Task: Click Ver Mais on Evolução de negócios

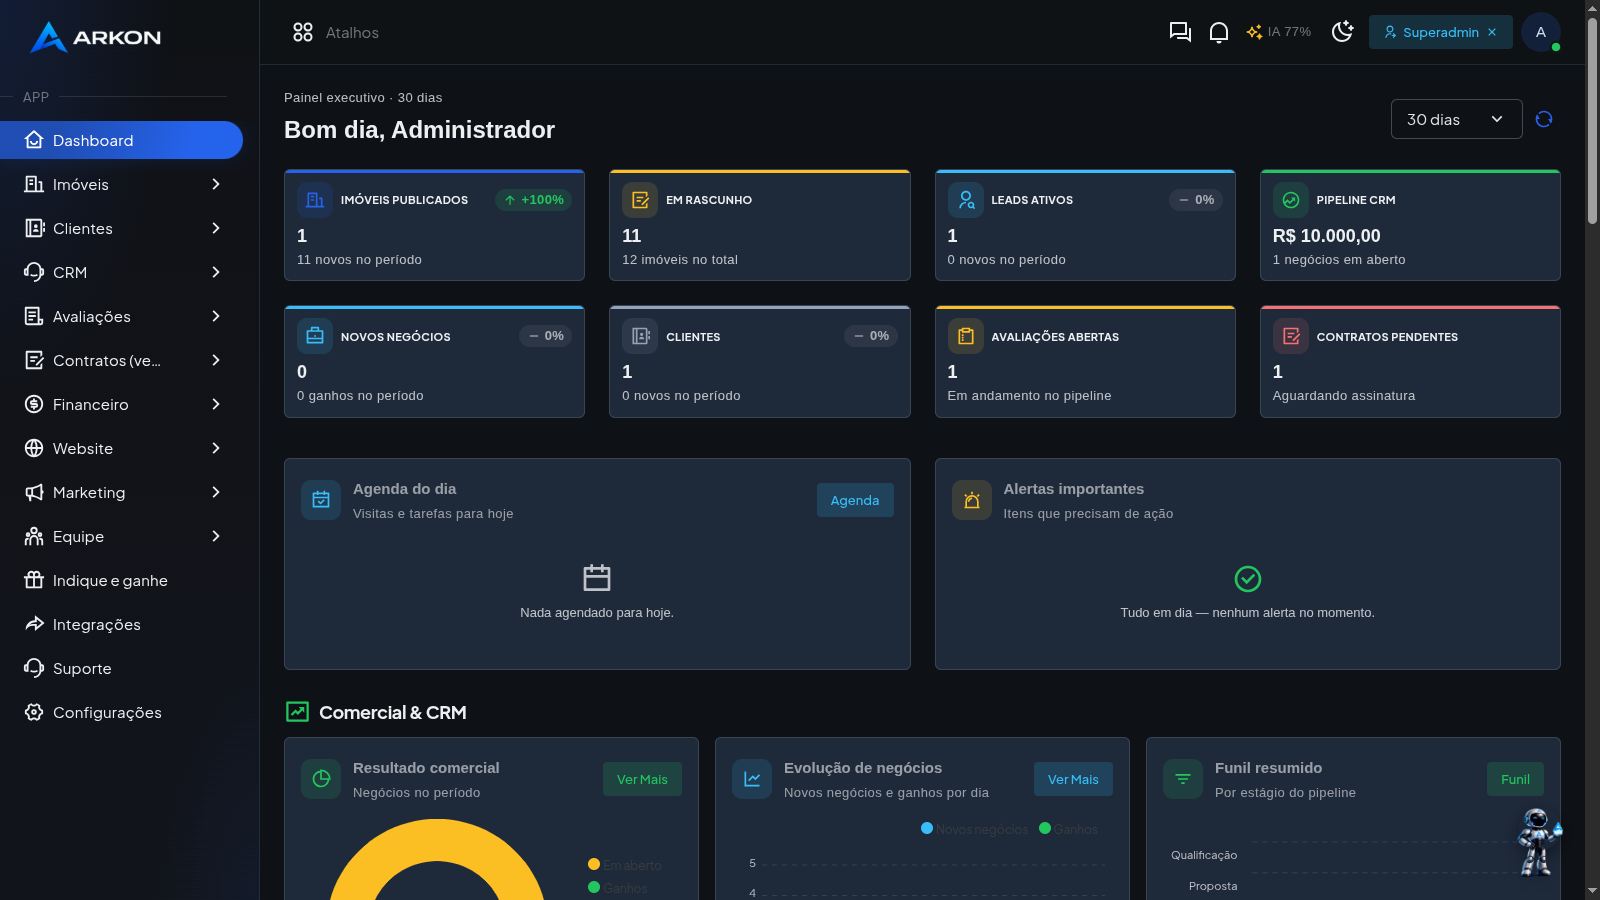Action: coord(1073,779)
